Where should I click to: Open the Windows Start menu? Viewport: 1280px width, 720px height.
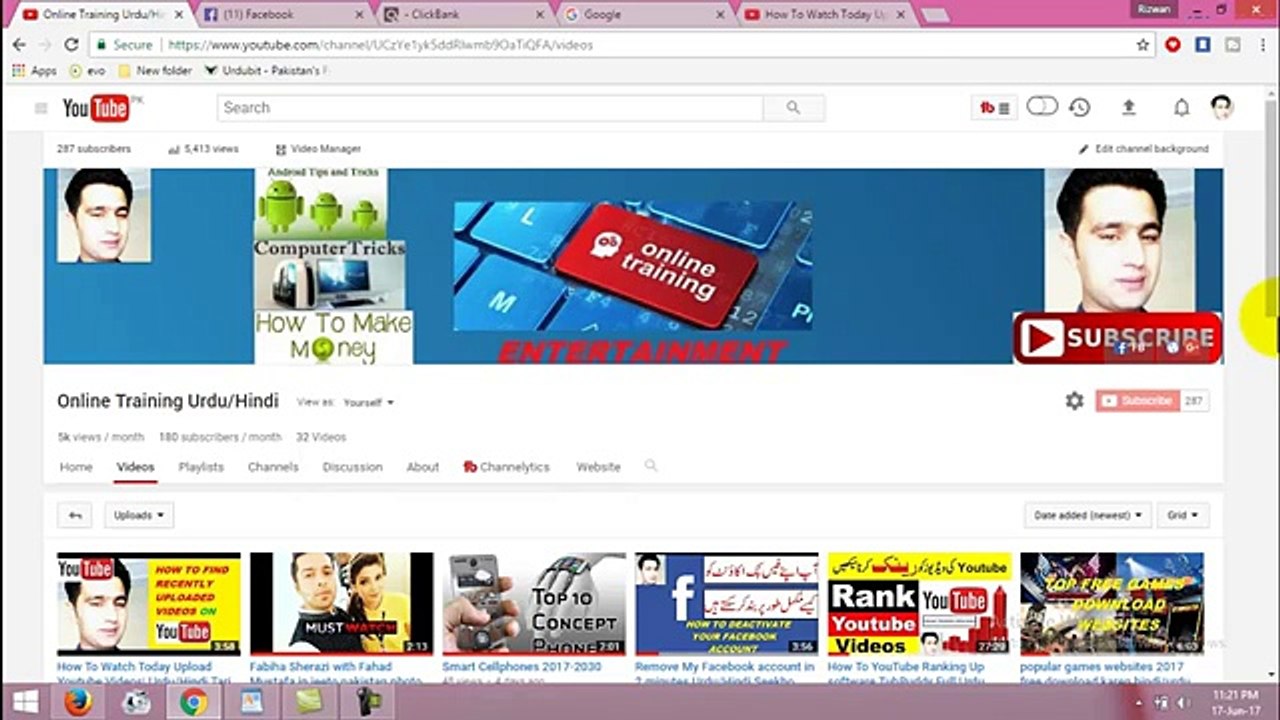[x=25, y=702]
